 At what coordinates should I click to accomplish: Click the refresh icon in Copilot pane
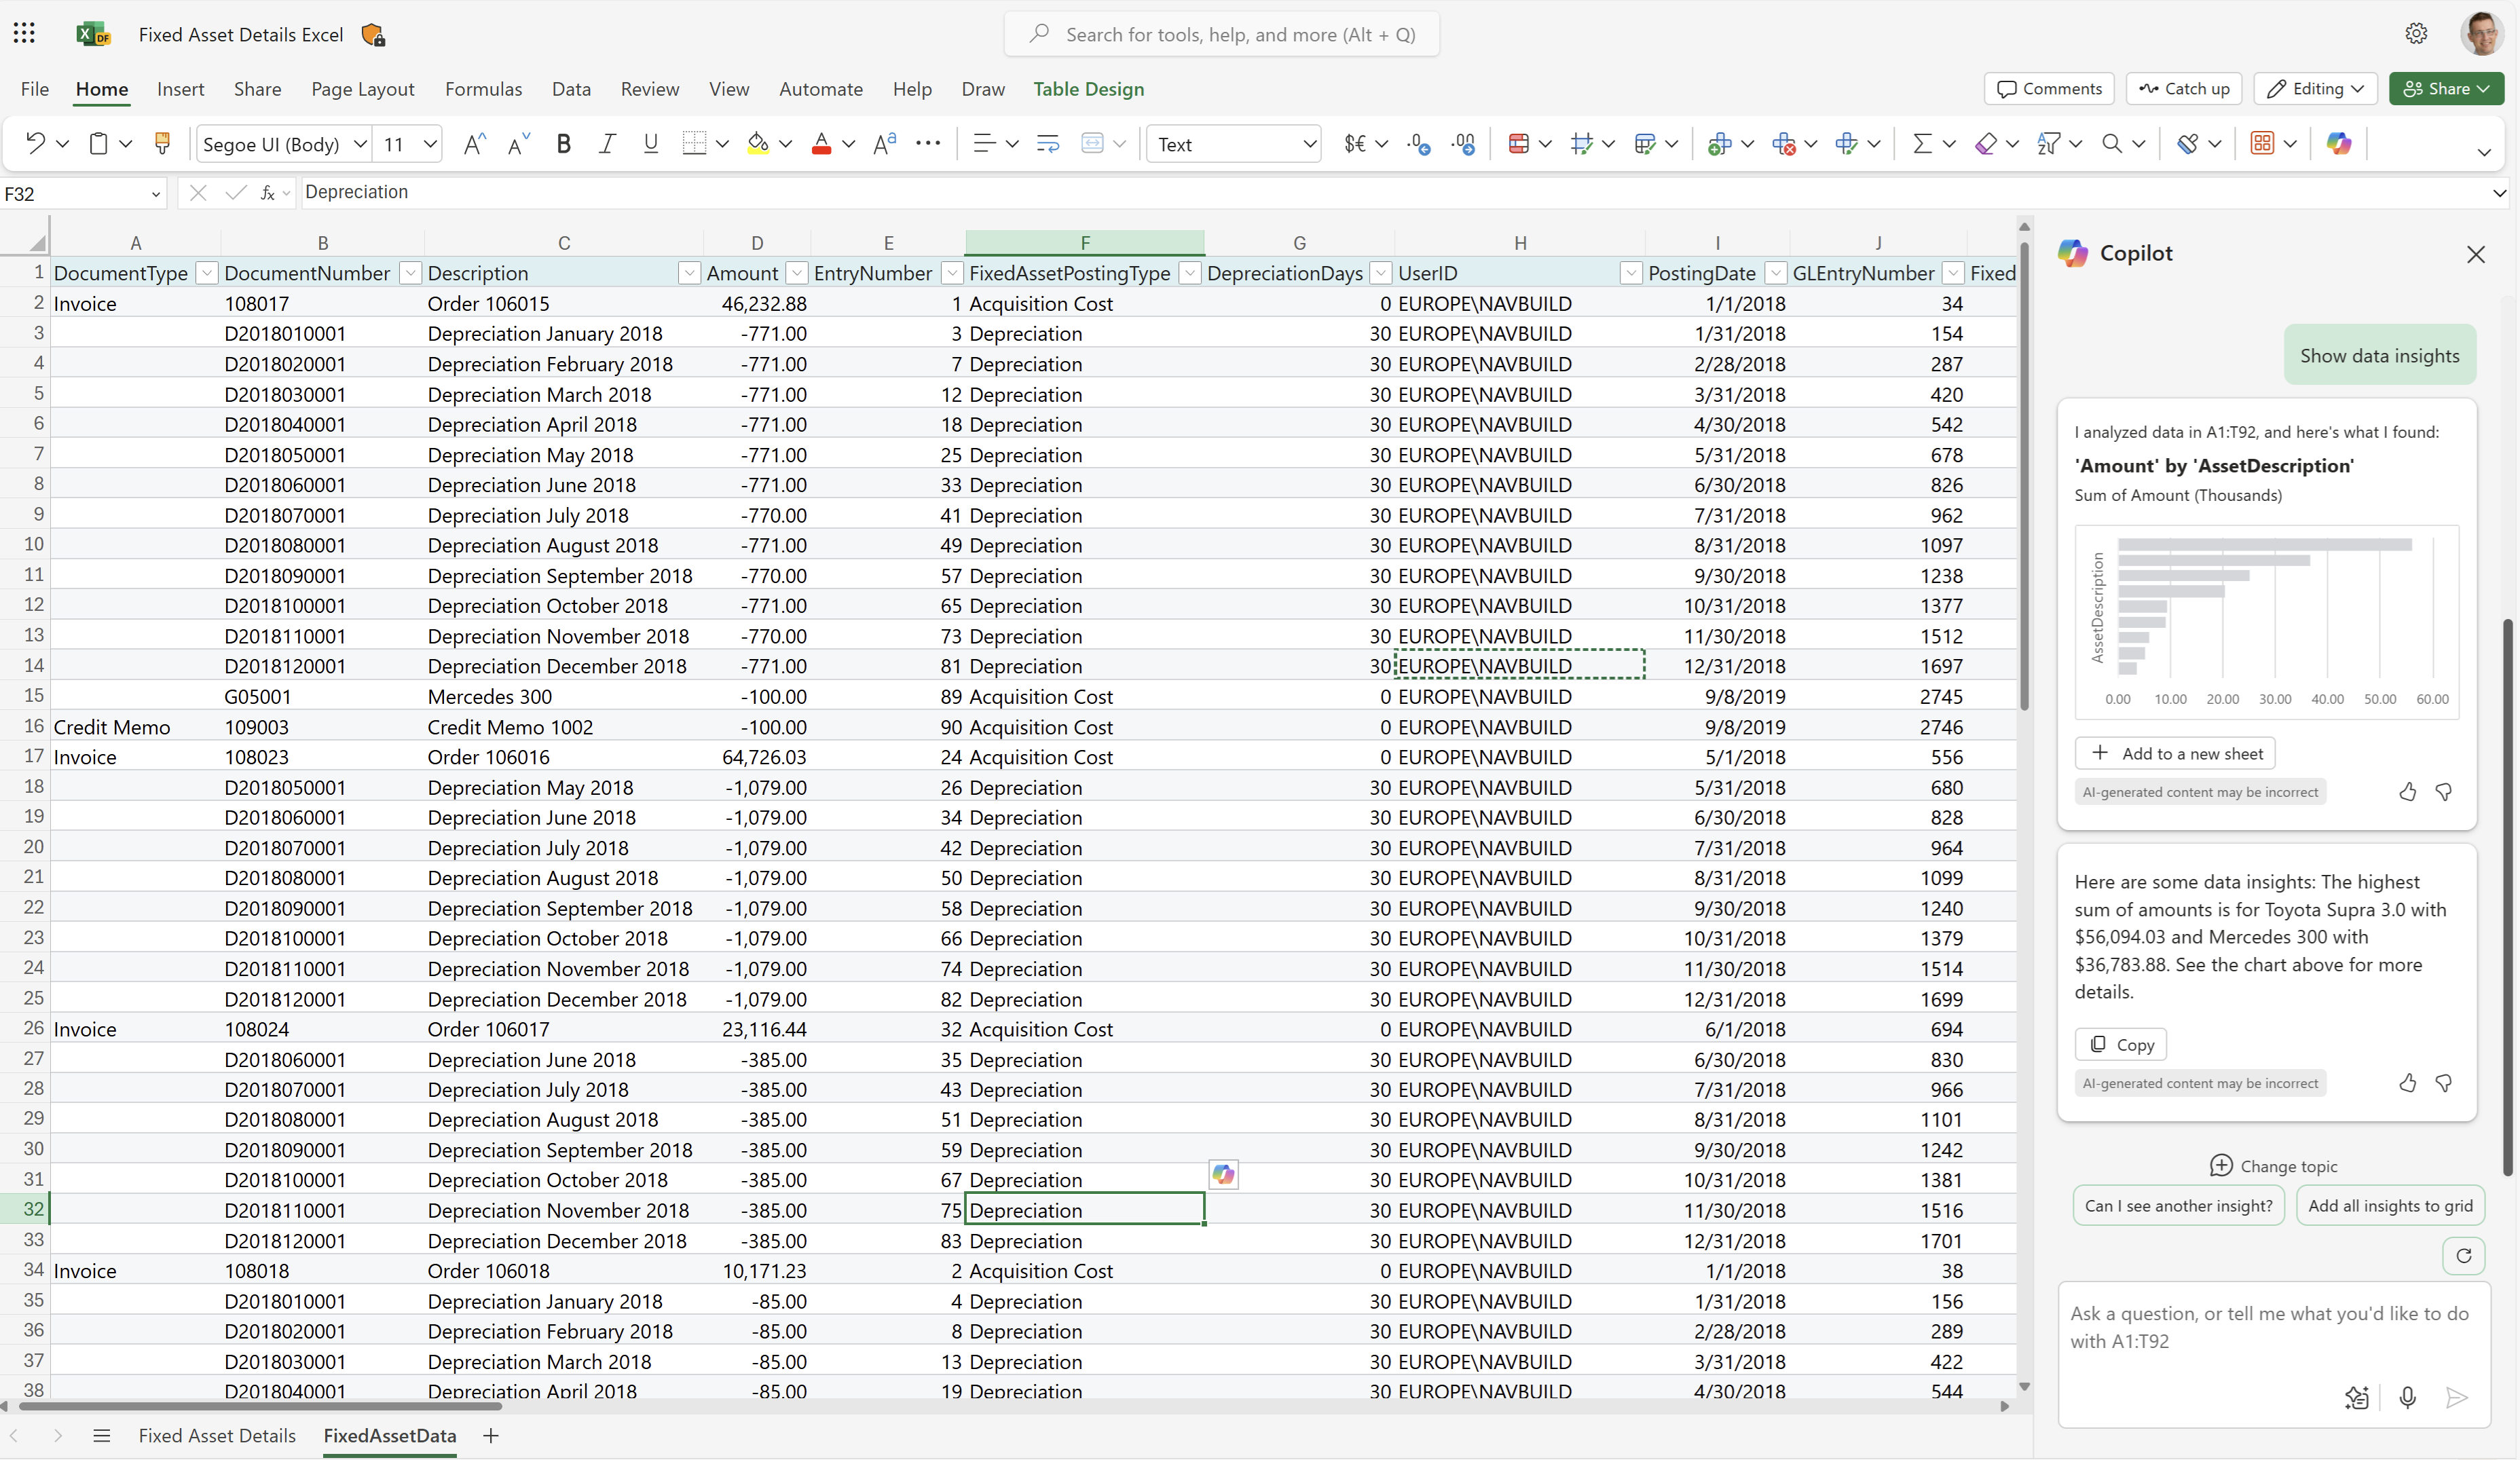tap(2464, 1256)
